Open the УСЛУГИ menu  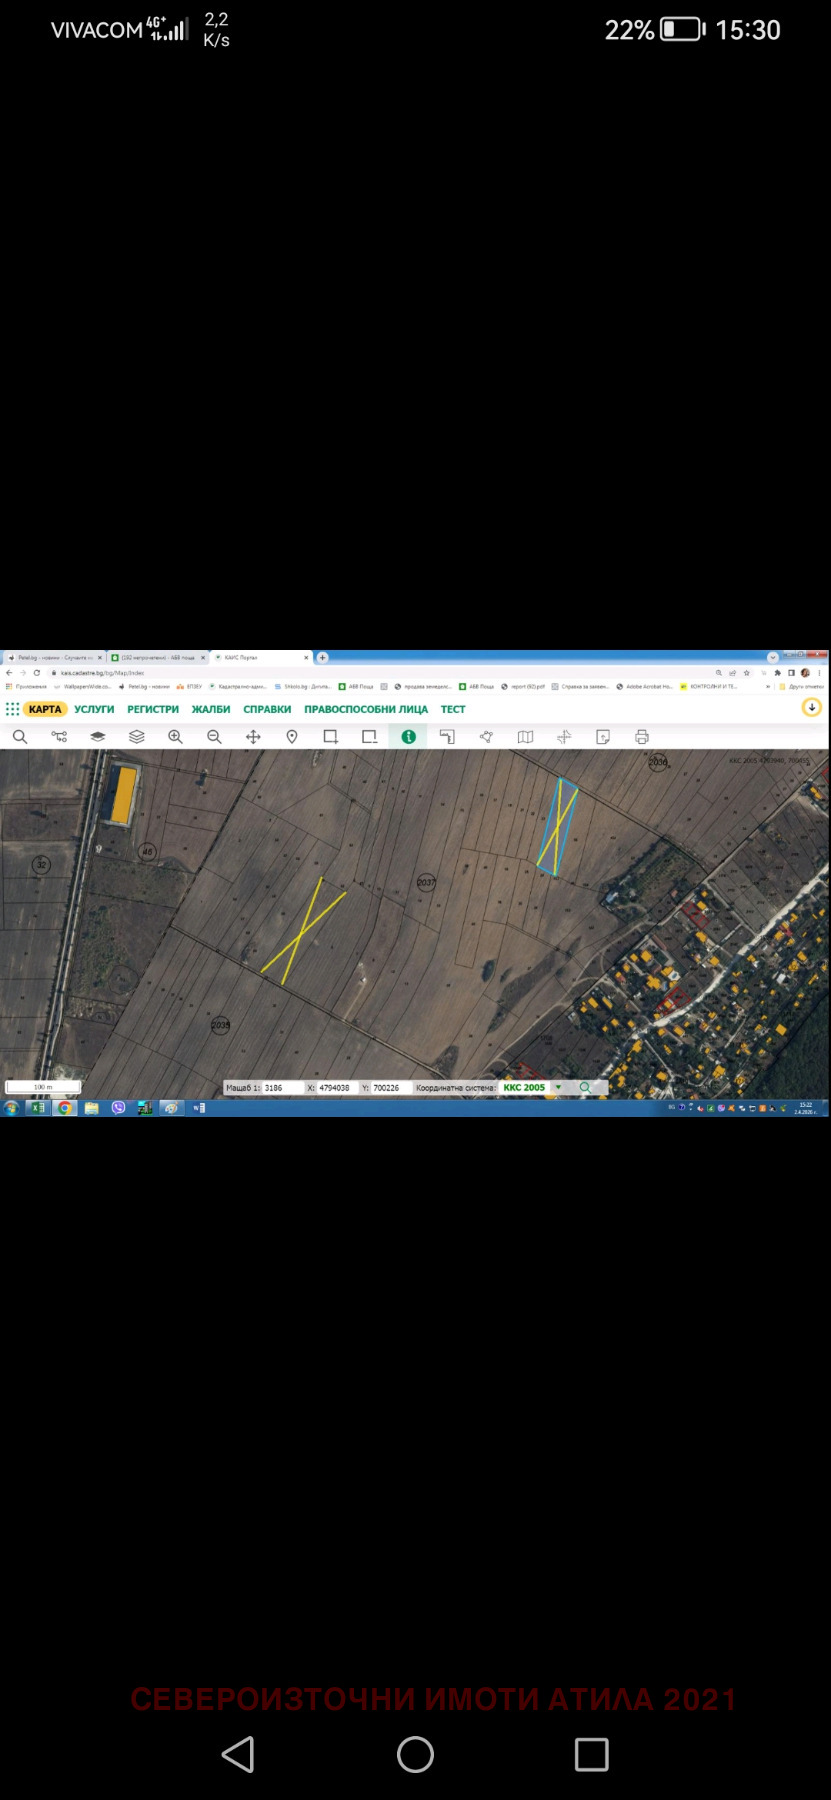tap(94, 709)
